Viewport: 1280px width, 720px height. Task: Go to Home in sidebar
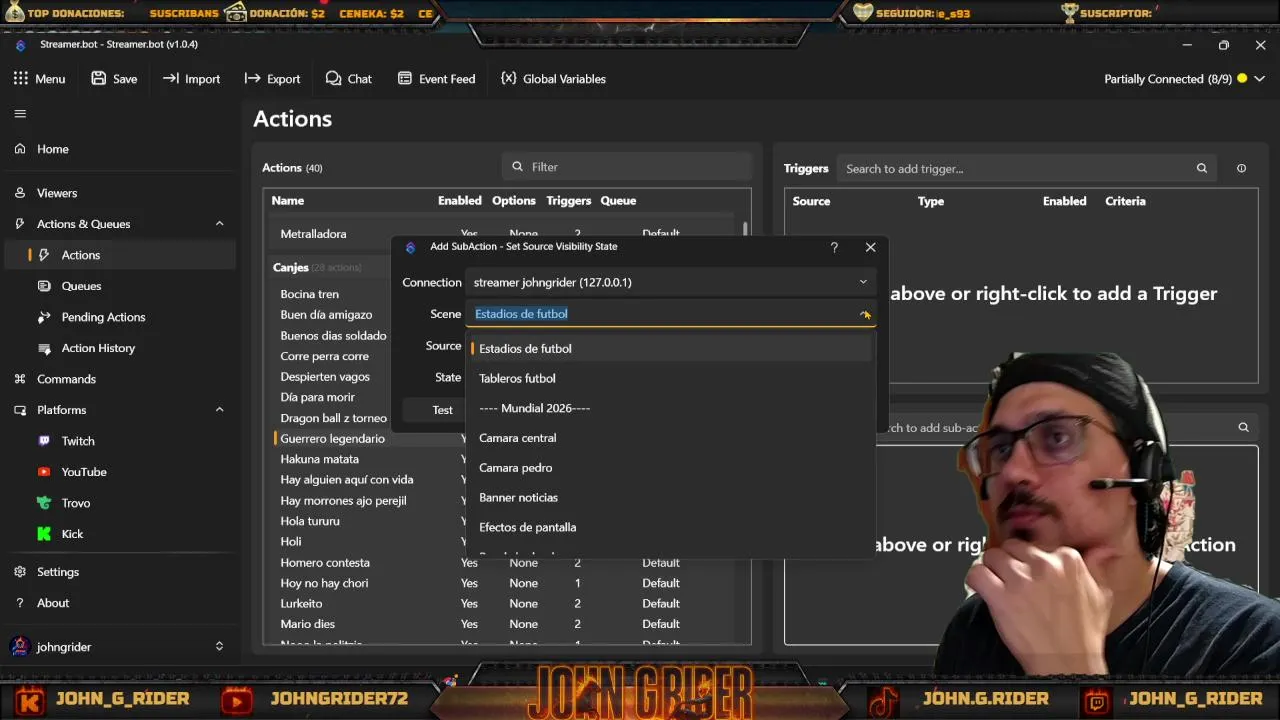118,149
